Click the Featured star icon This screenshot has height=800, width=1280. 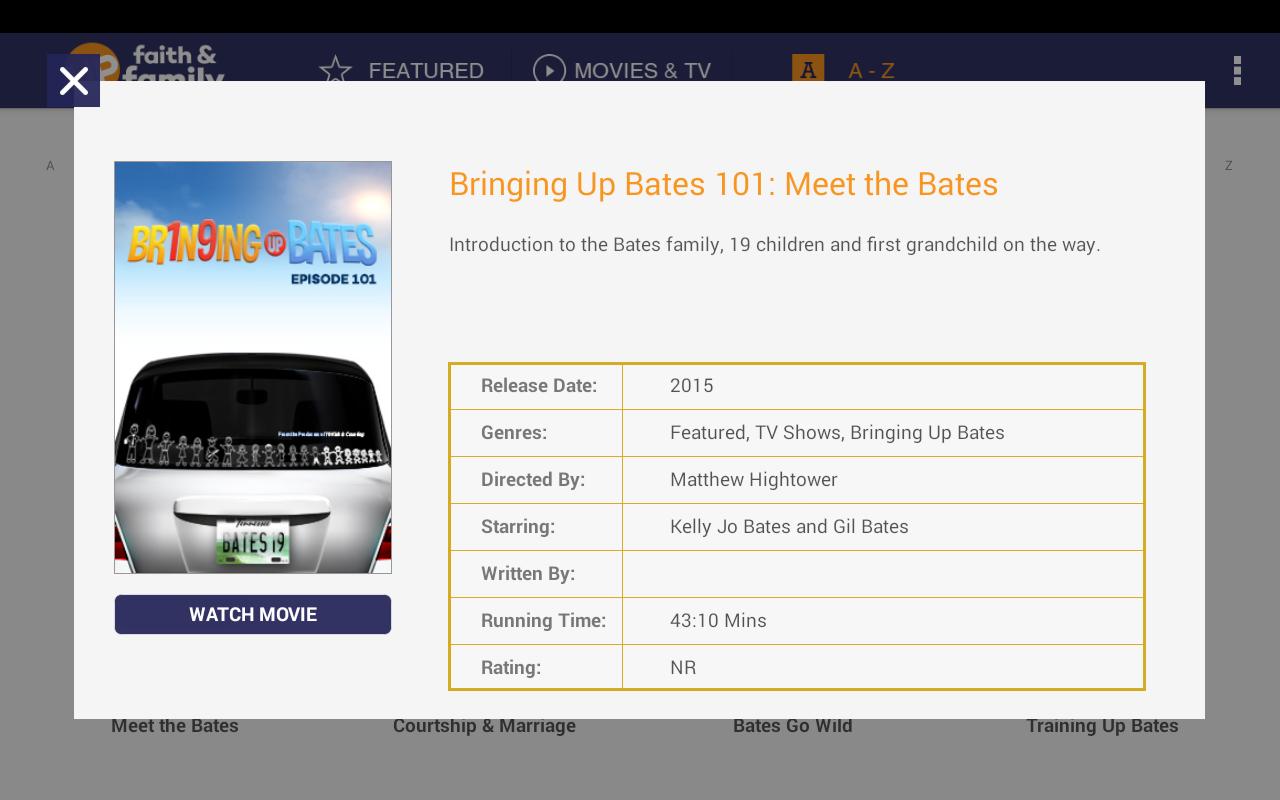tap(336, 70)
